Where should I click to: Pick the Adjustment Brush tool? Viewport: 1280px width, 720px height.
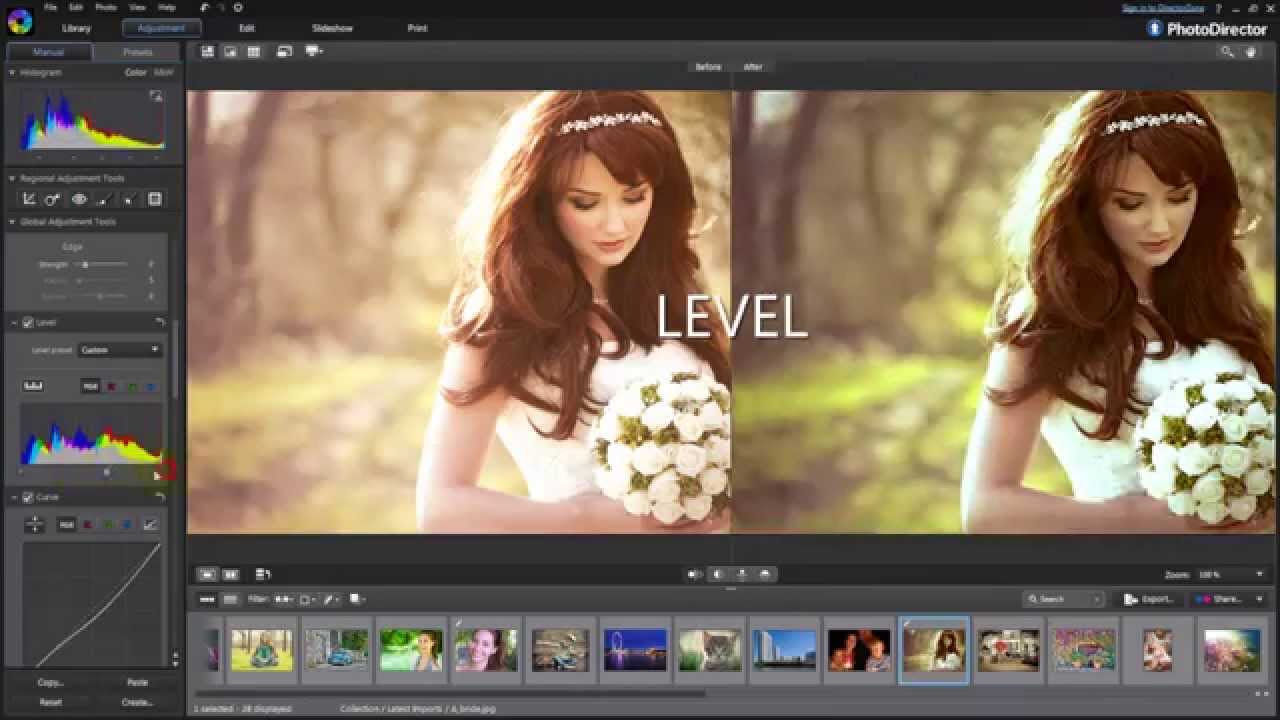[101, 198]
